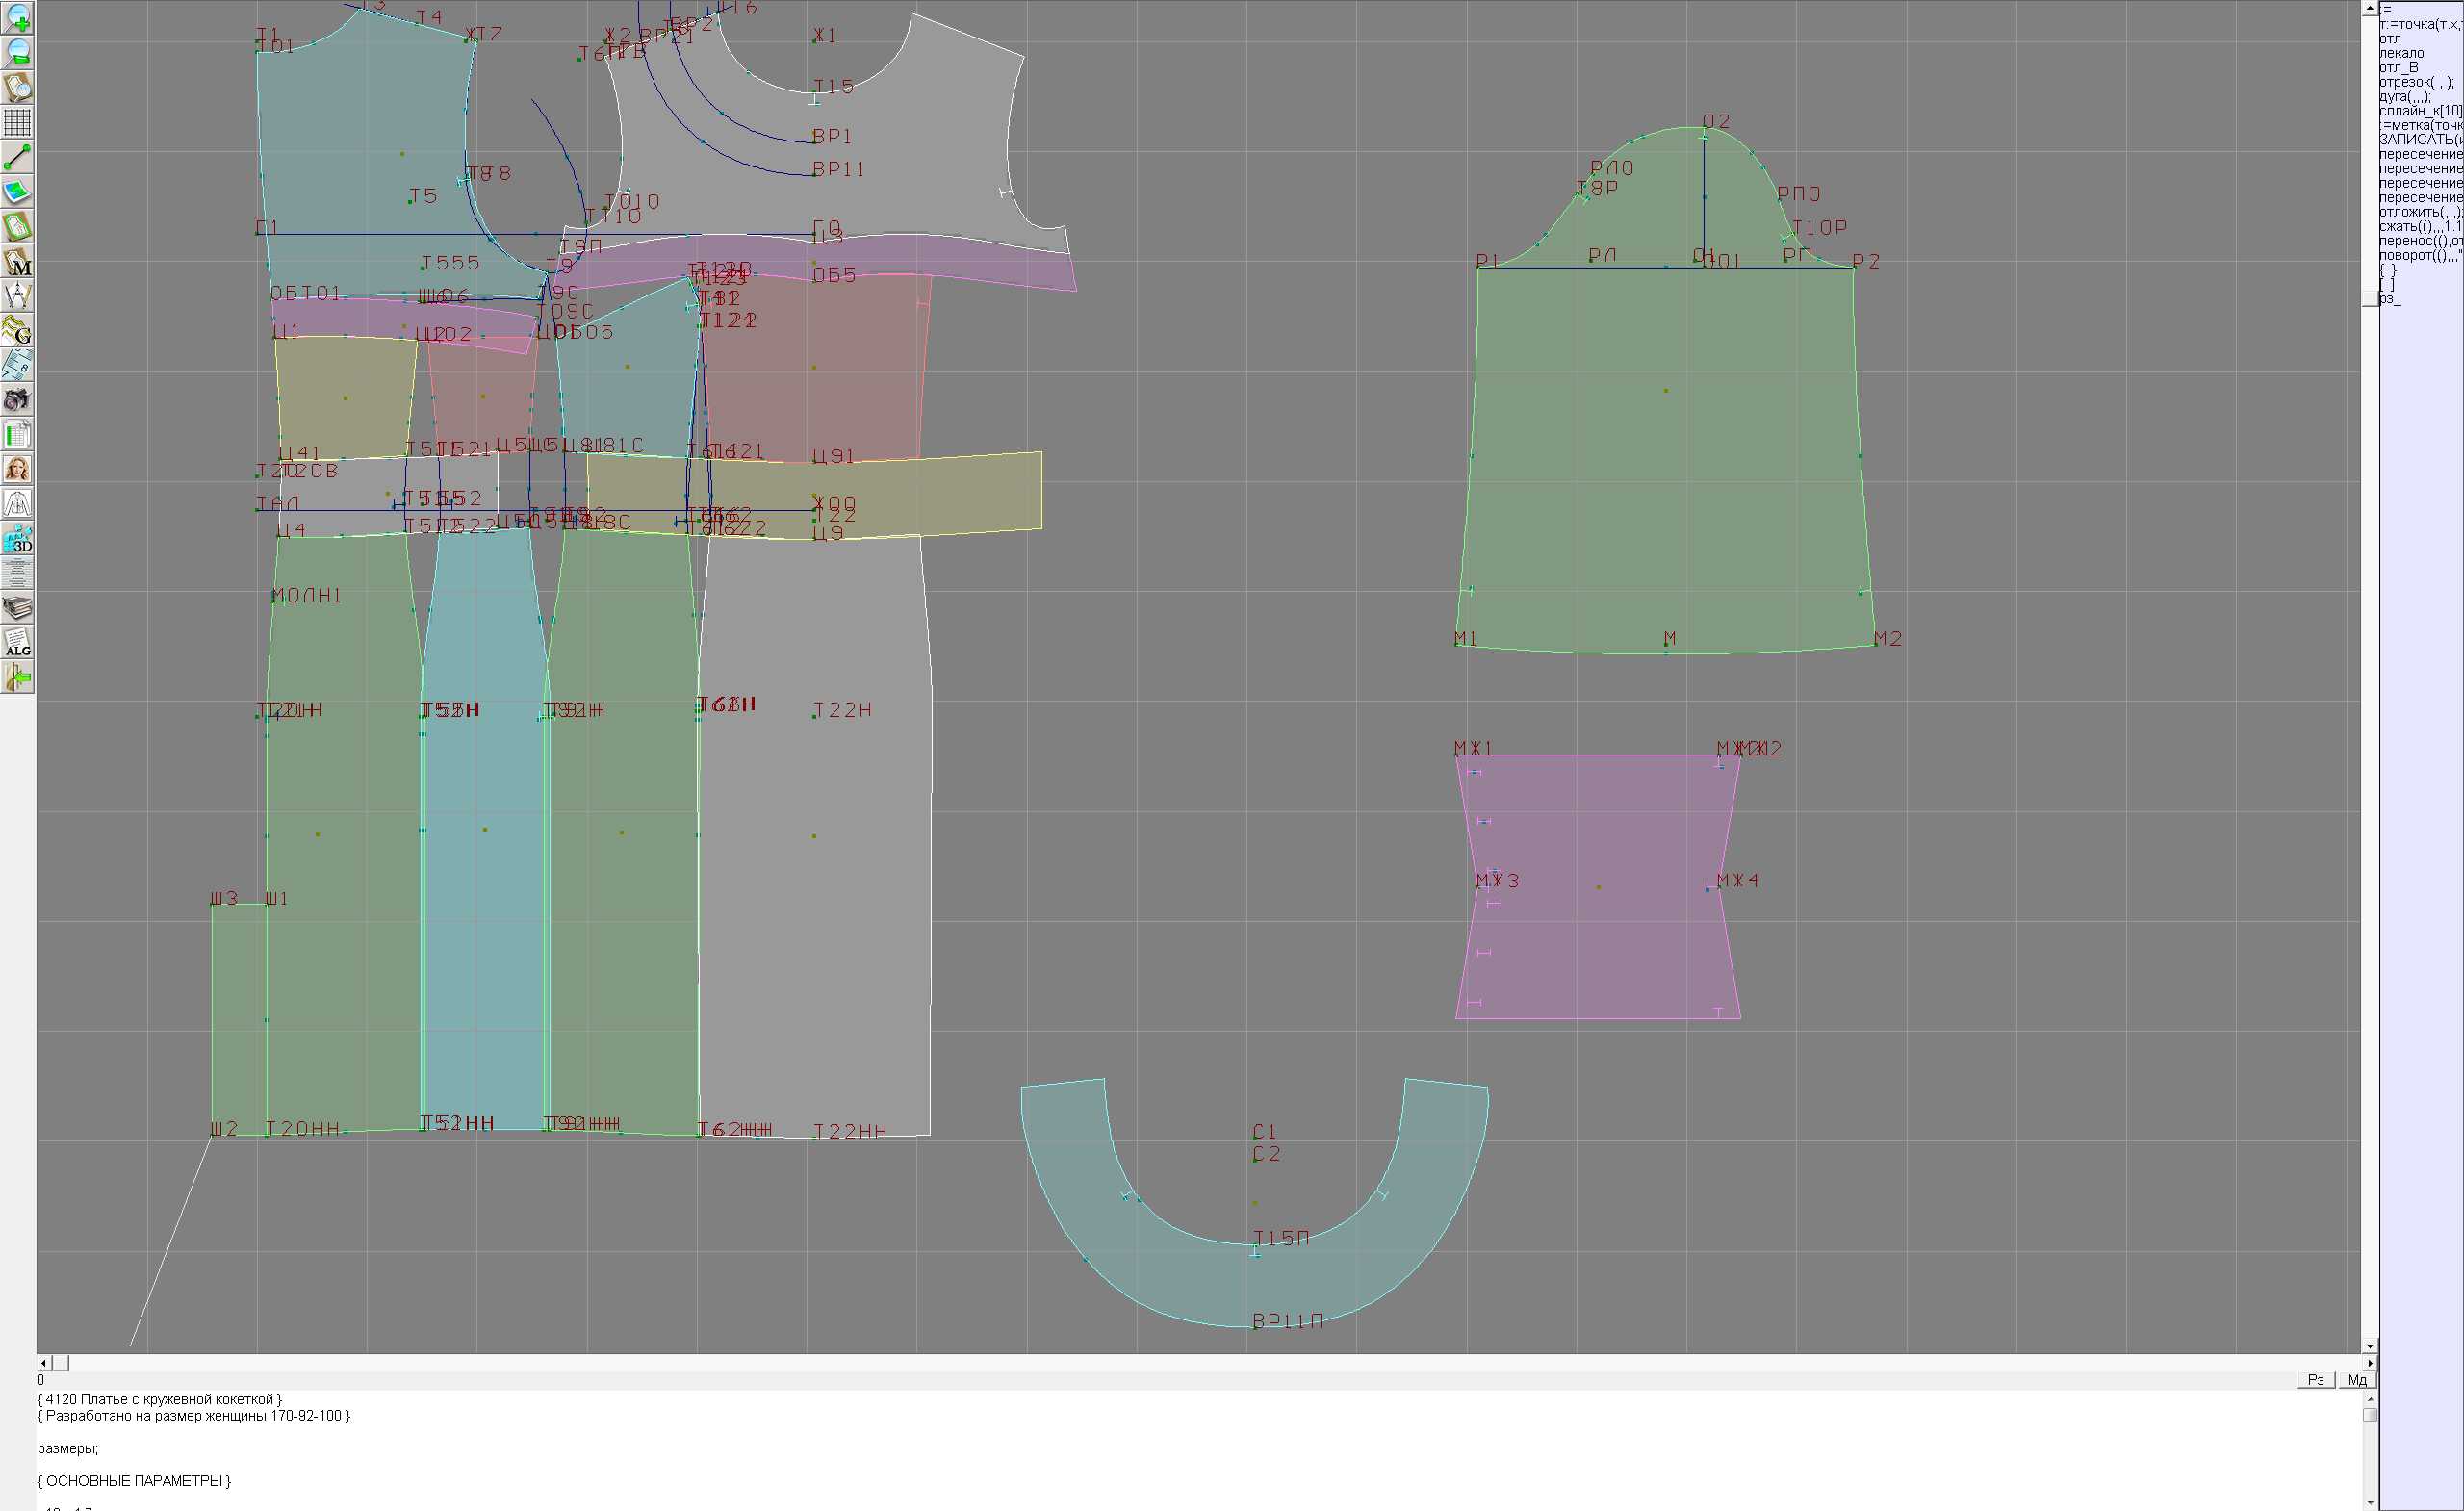The image size is (2464, 1511).
Task: Select the line segment drawing tool
Action: click(17, 157)
